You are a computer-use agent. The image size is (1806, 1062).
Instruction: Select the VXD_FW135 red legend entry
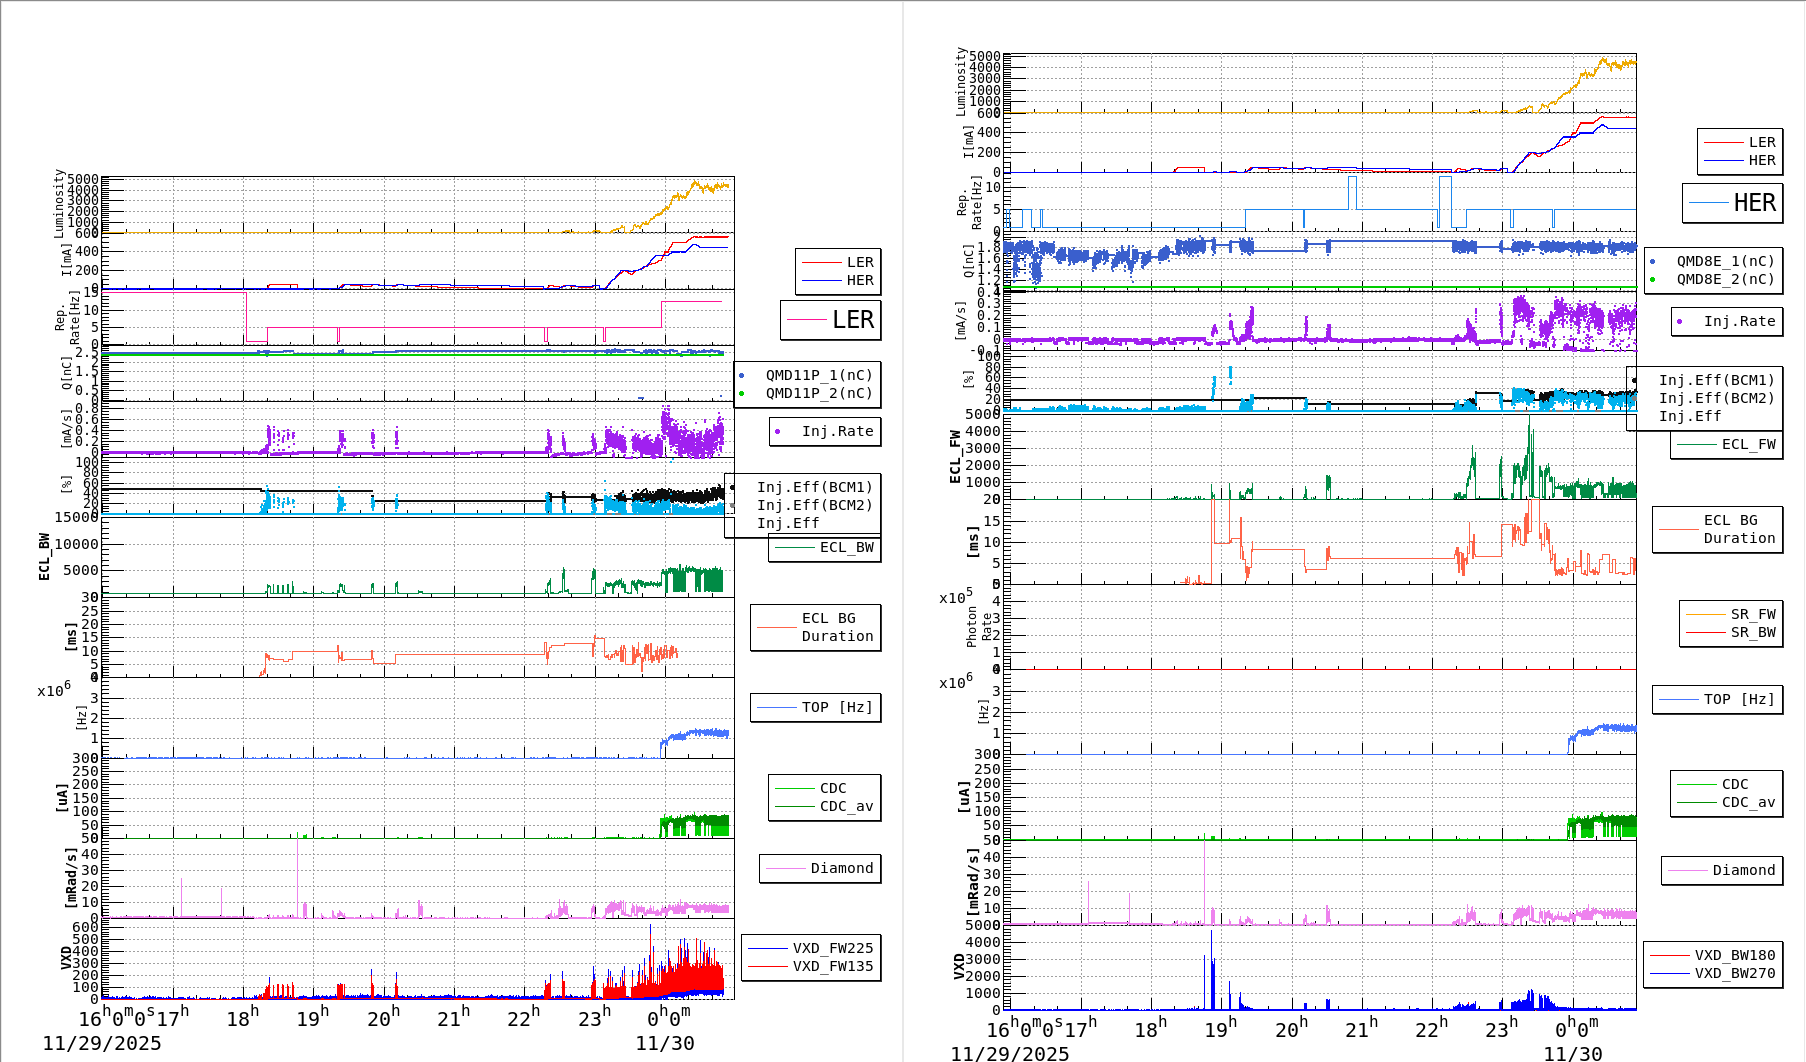click(x=831, y=966)
